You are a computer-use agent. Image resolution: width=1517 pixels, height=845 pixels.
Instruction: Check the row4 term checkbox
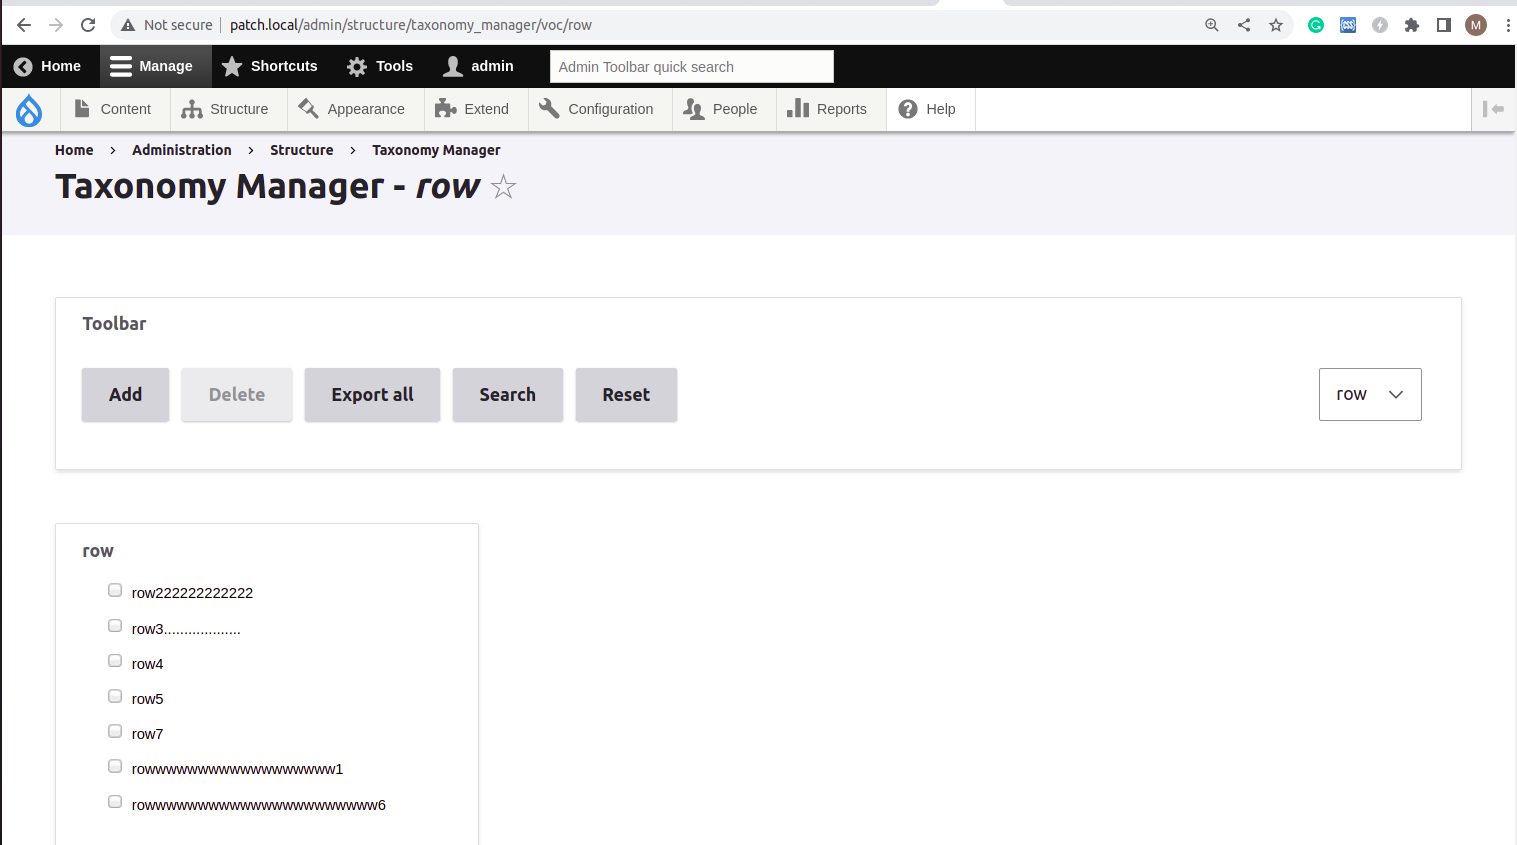tap(114, 660)
